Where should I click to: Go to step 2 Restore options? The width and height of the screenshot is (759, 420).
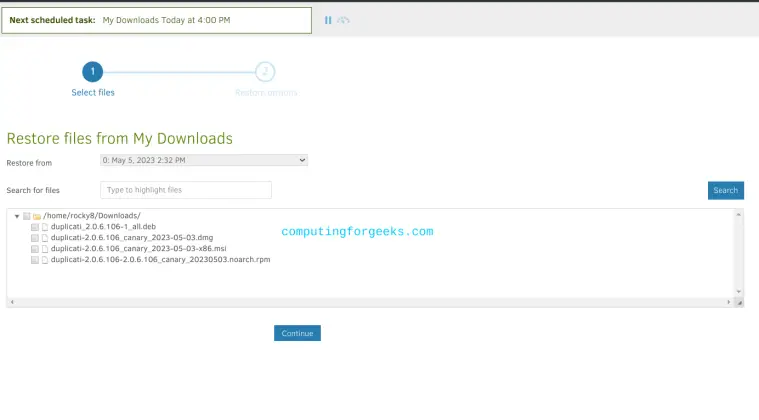click(265, 72)
